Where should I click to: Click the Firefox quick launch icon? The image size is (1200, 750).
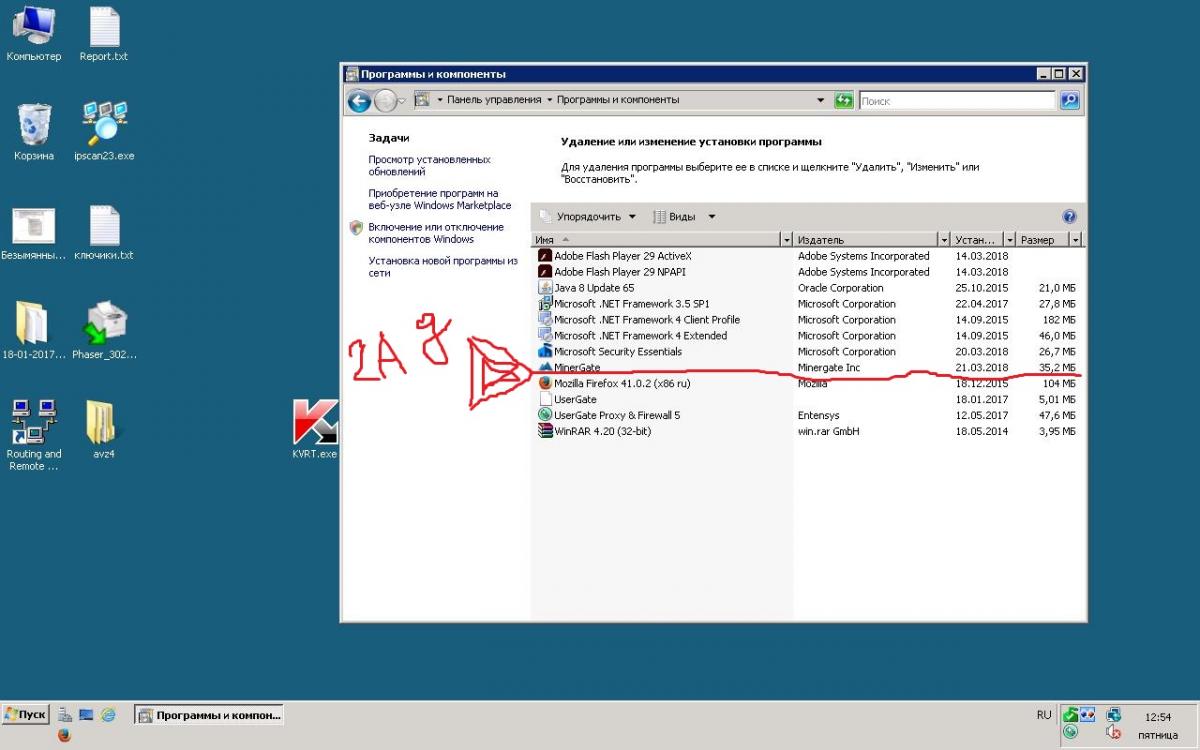64,735
